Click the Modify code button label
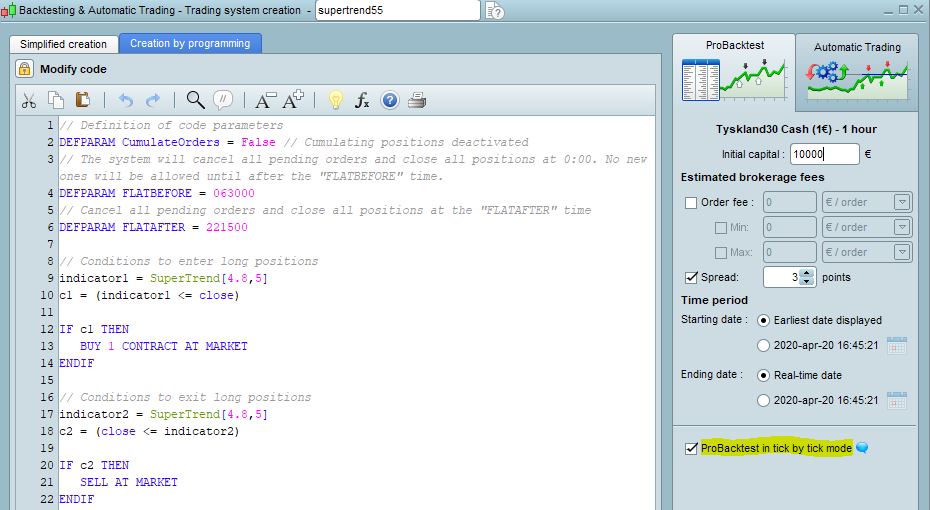The height and width of the screenshot is (510, 930). [73, 69]
